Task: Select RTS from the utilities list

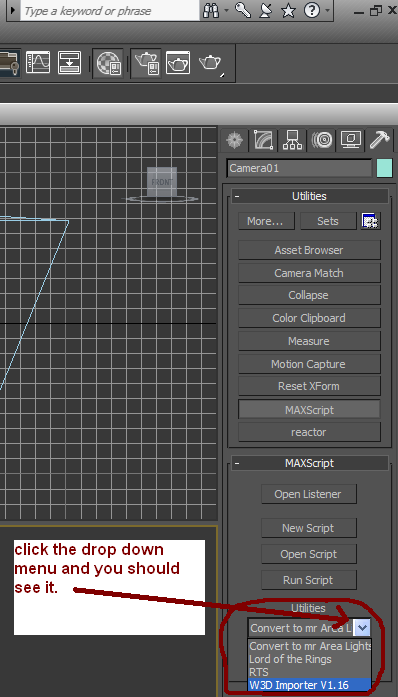Action: click(310, 672)
